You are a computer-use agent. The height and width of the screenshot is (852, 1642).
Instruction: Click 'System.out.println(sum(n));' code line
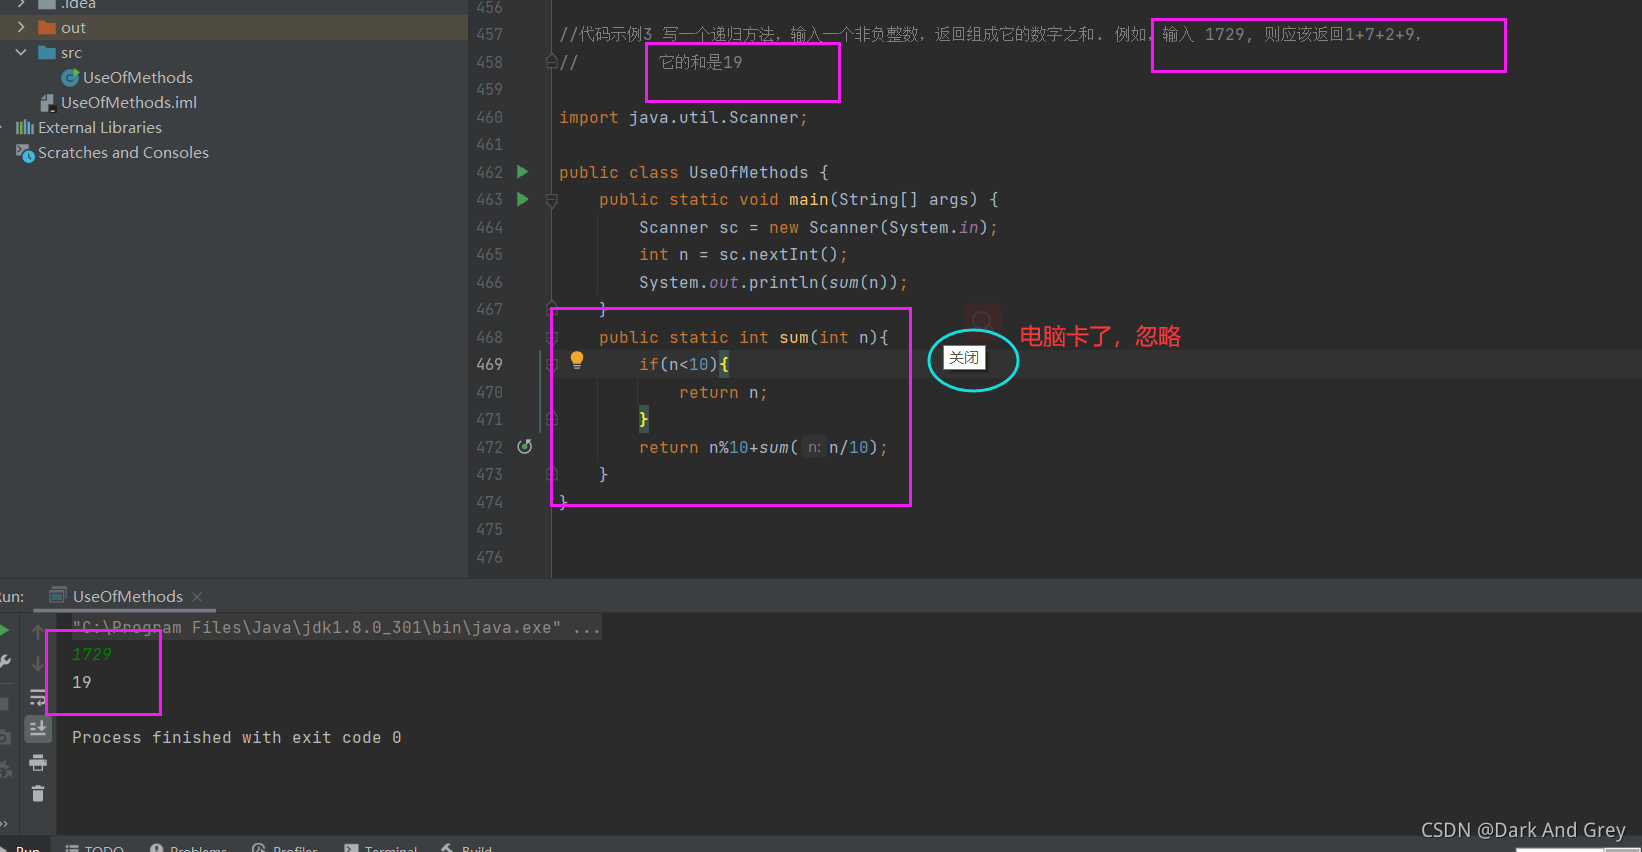(774, 283)
